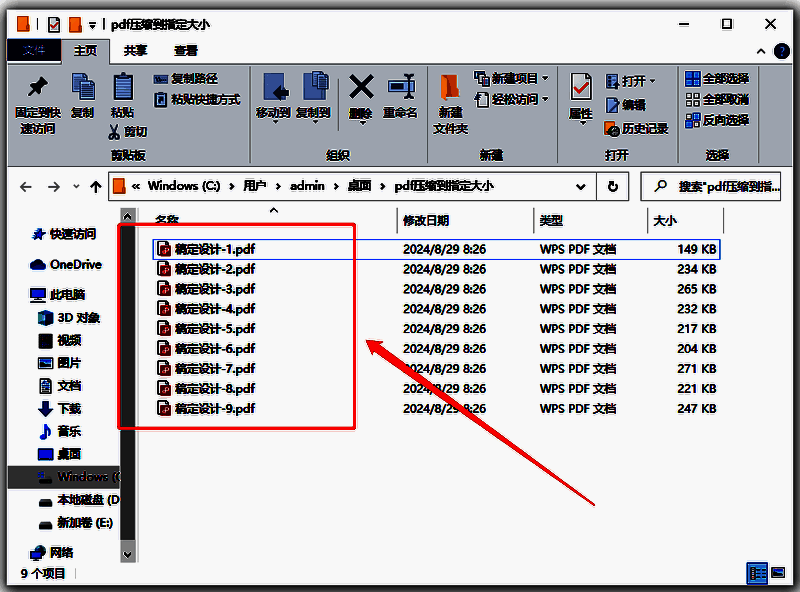The width and height of the screenshot is (800, 592).
Task: Open the View ribbon tab
Action: [186, 50]
